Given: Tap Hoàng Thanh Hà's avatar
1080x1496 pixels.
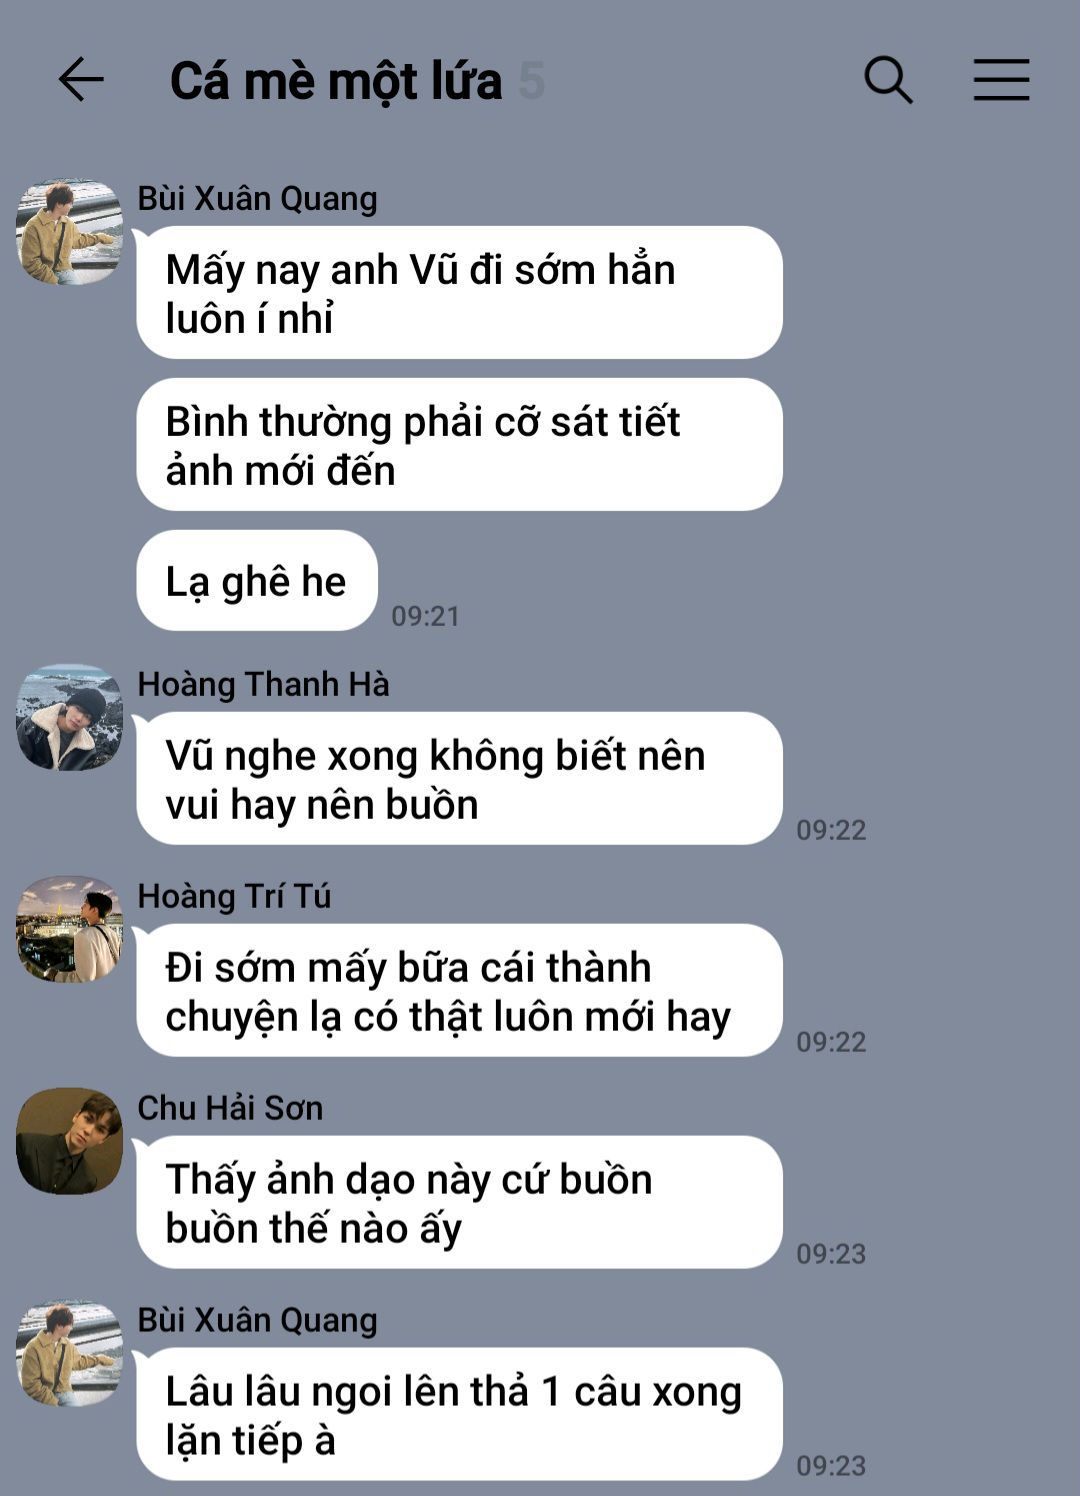Looking at the screenshot, I should (69, 718).
